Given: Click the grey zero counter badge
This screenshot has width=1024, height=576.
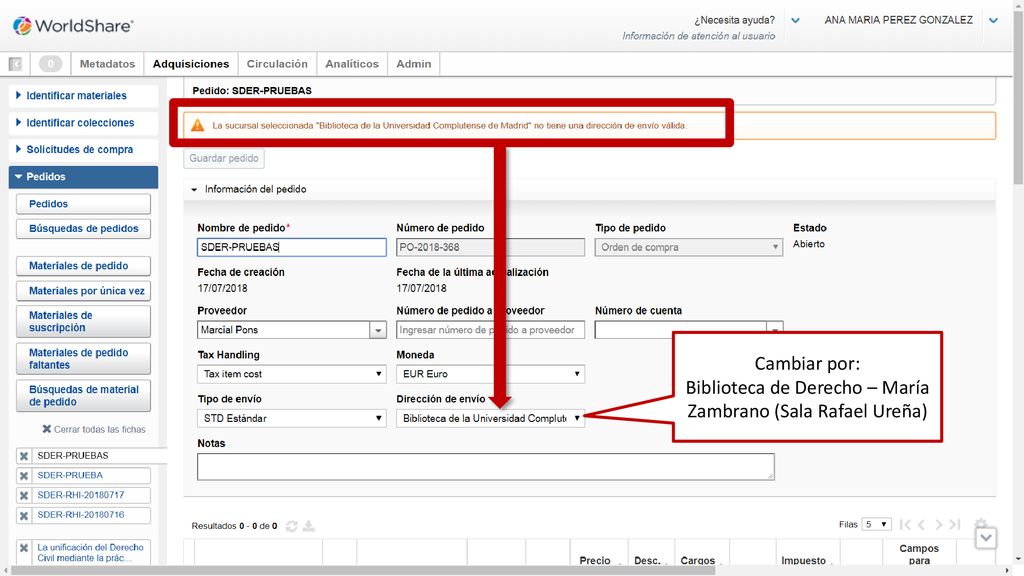Looking at the screenshot, I should pos(50,64).
